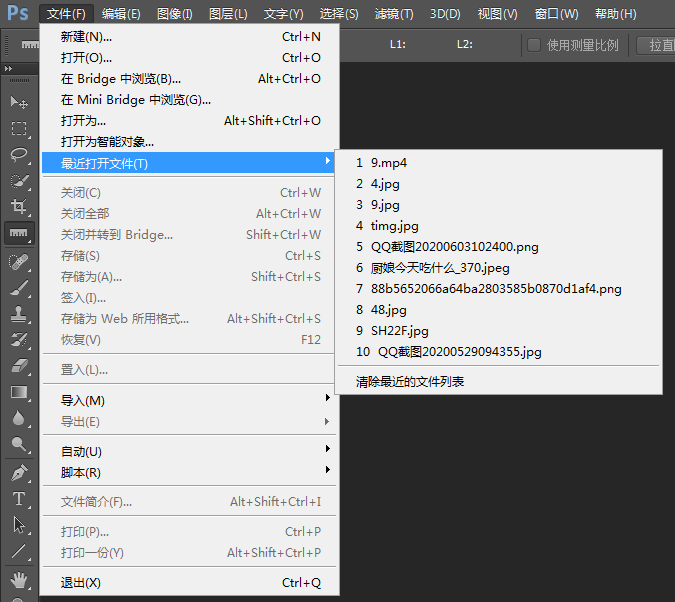Image resolution: width=675 pixels, height=602 pixels.
Task: Open recent file 9.mp4
Action: tap(499, 163)
